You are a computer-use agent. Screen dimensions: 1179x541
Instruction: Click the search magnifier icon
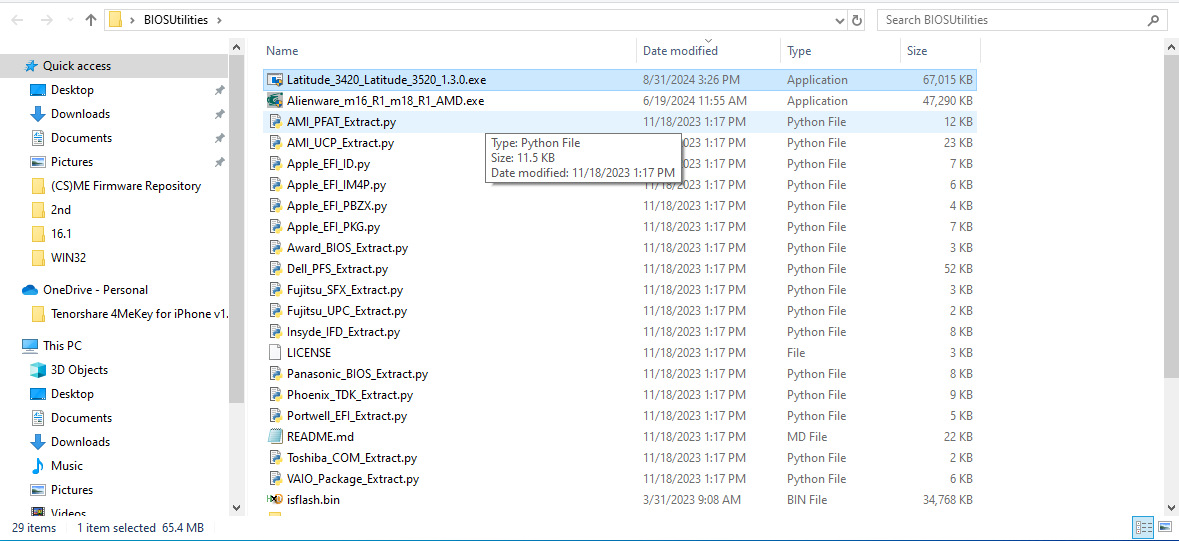[1152, 20]
